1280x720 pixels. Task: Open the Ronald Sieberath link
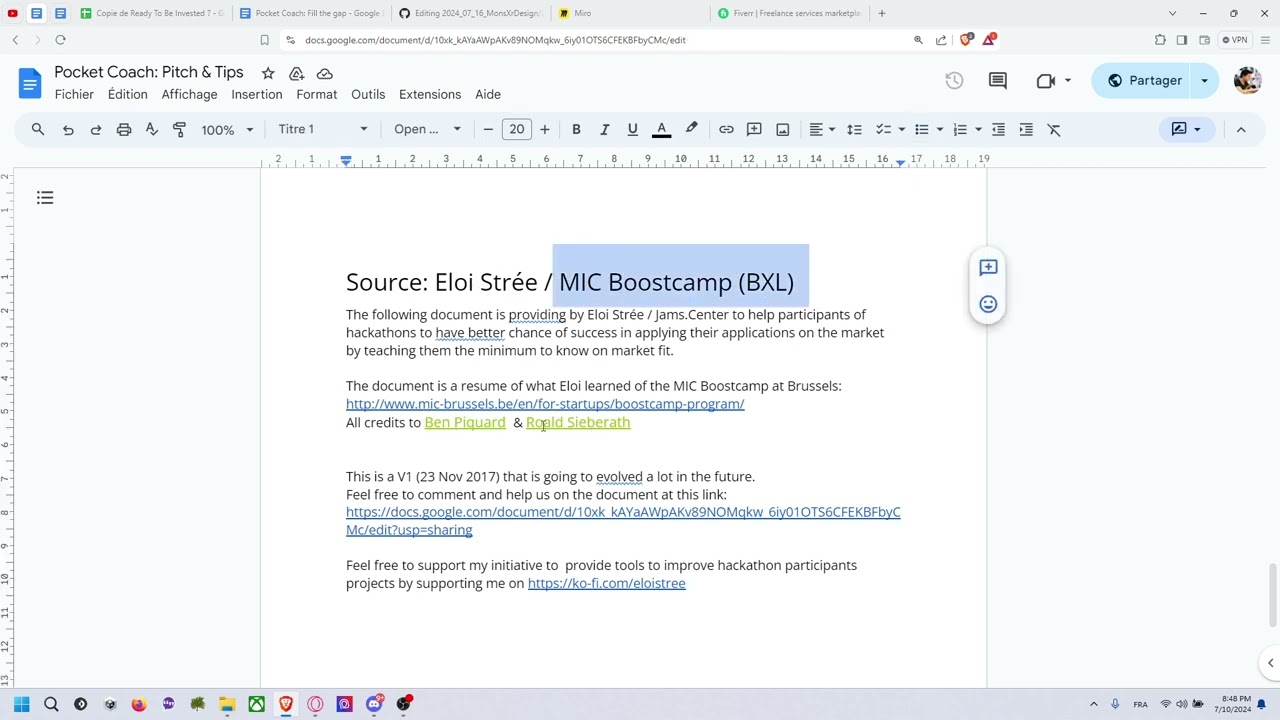point(578,422)
